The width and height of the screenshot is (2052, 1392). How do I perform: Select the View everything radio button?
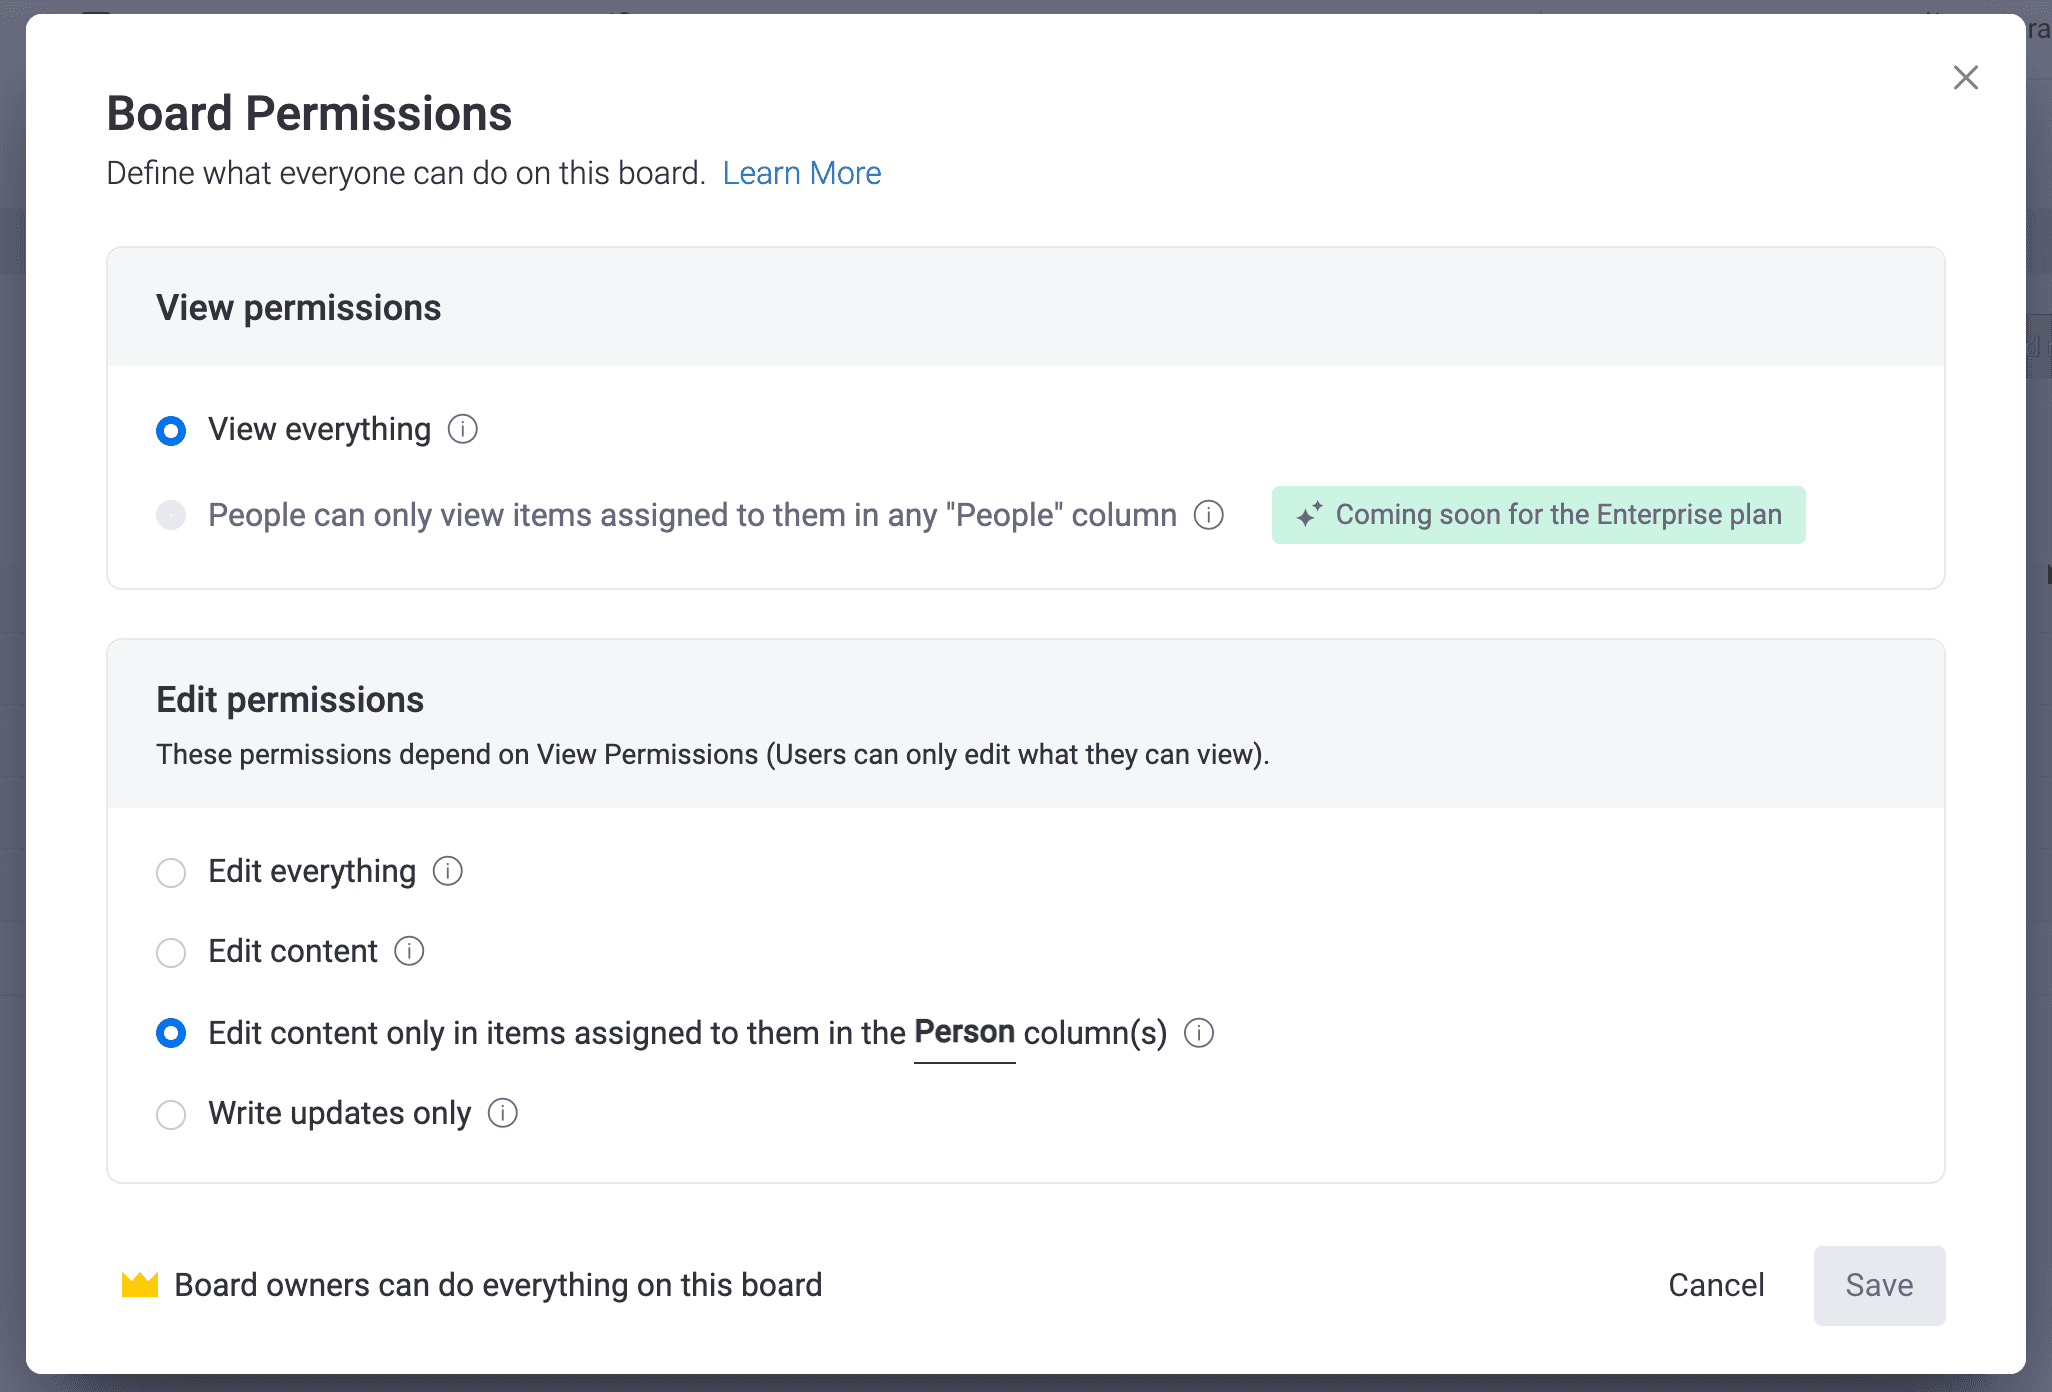(x=171, y=431)
